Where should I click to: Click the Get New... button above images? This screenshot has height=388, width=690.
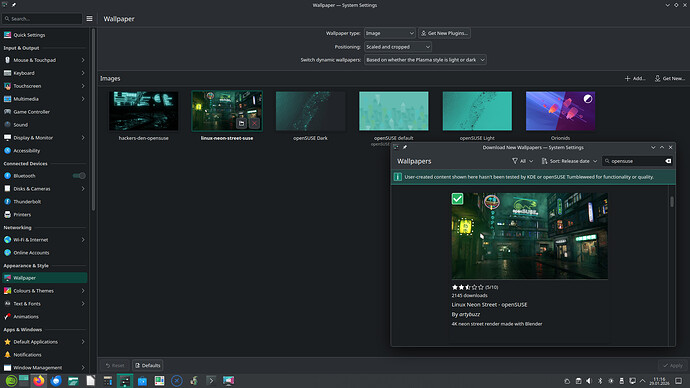pos(669,78)
